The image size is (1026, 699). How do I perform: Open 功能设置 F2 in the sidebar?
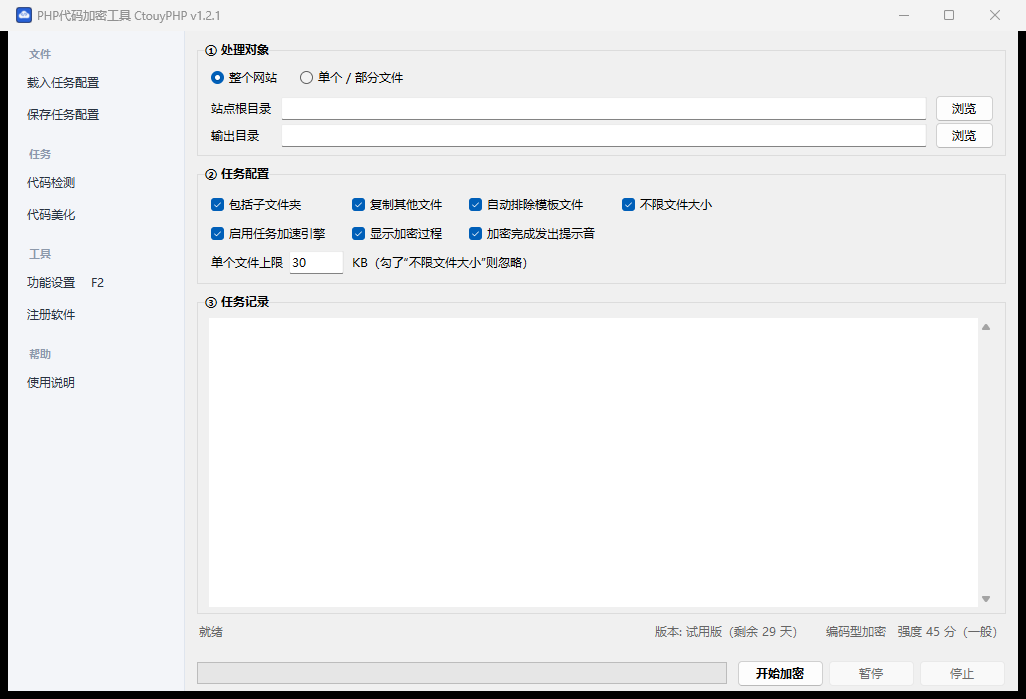(x=65, y=283)
